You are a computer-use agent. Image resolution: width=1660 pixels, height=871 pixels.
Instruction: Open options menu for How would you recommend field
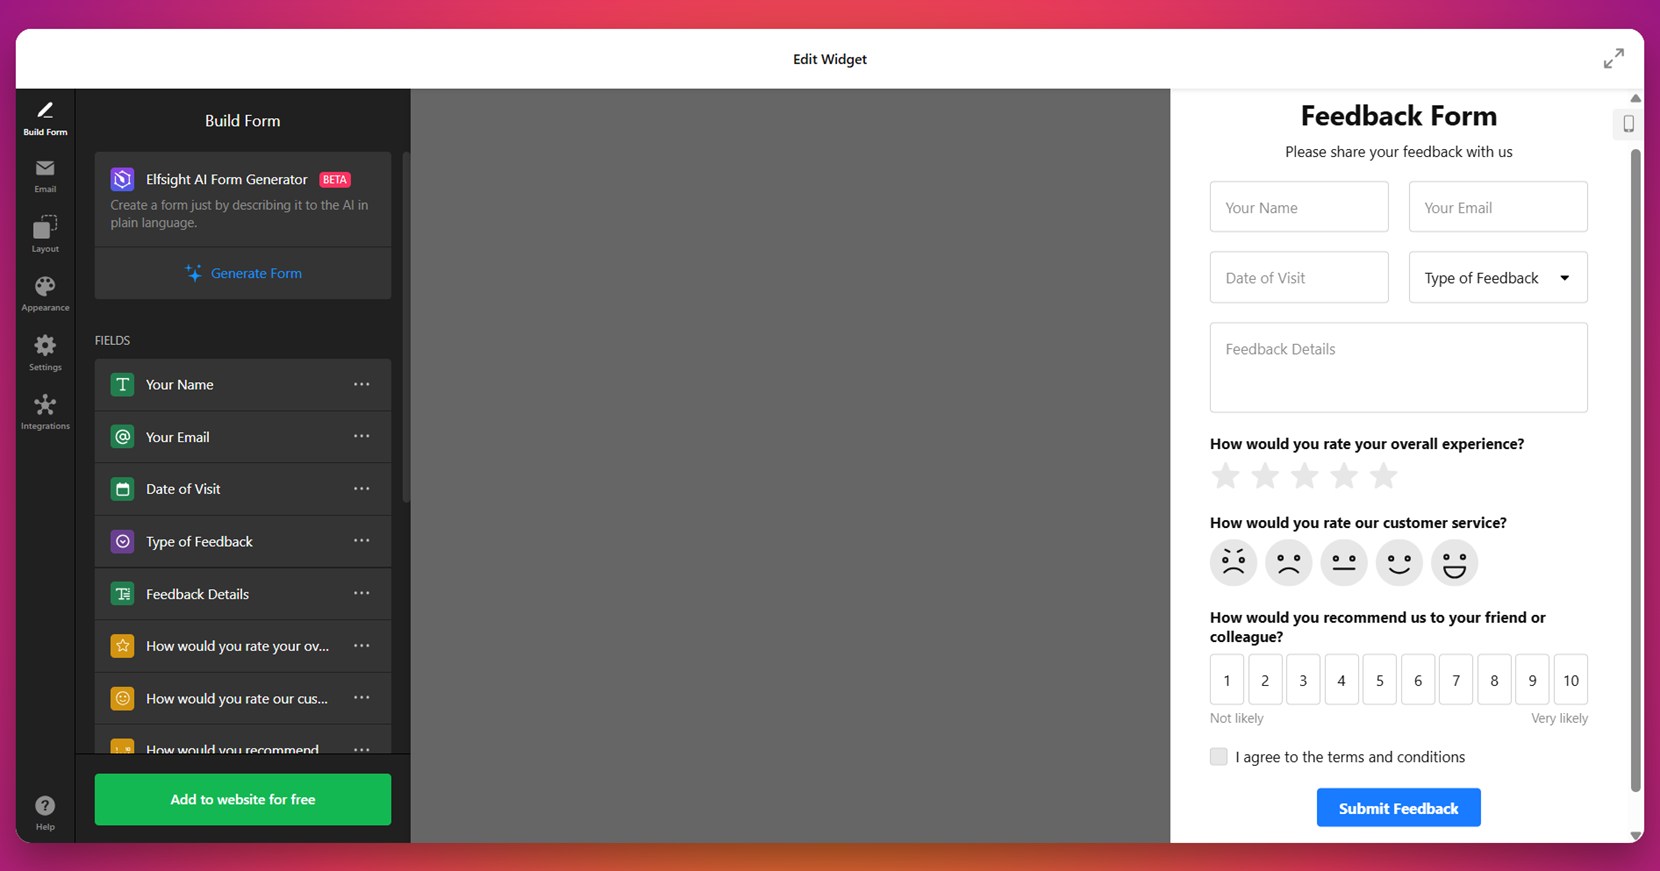pos(362,748)
